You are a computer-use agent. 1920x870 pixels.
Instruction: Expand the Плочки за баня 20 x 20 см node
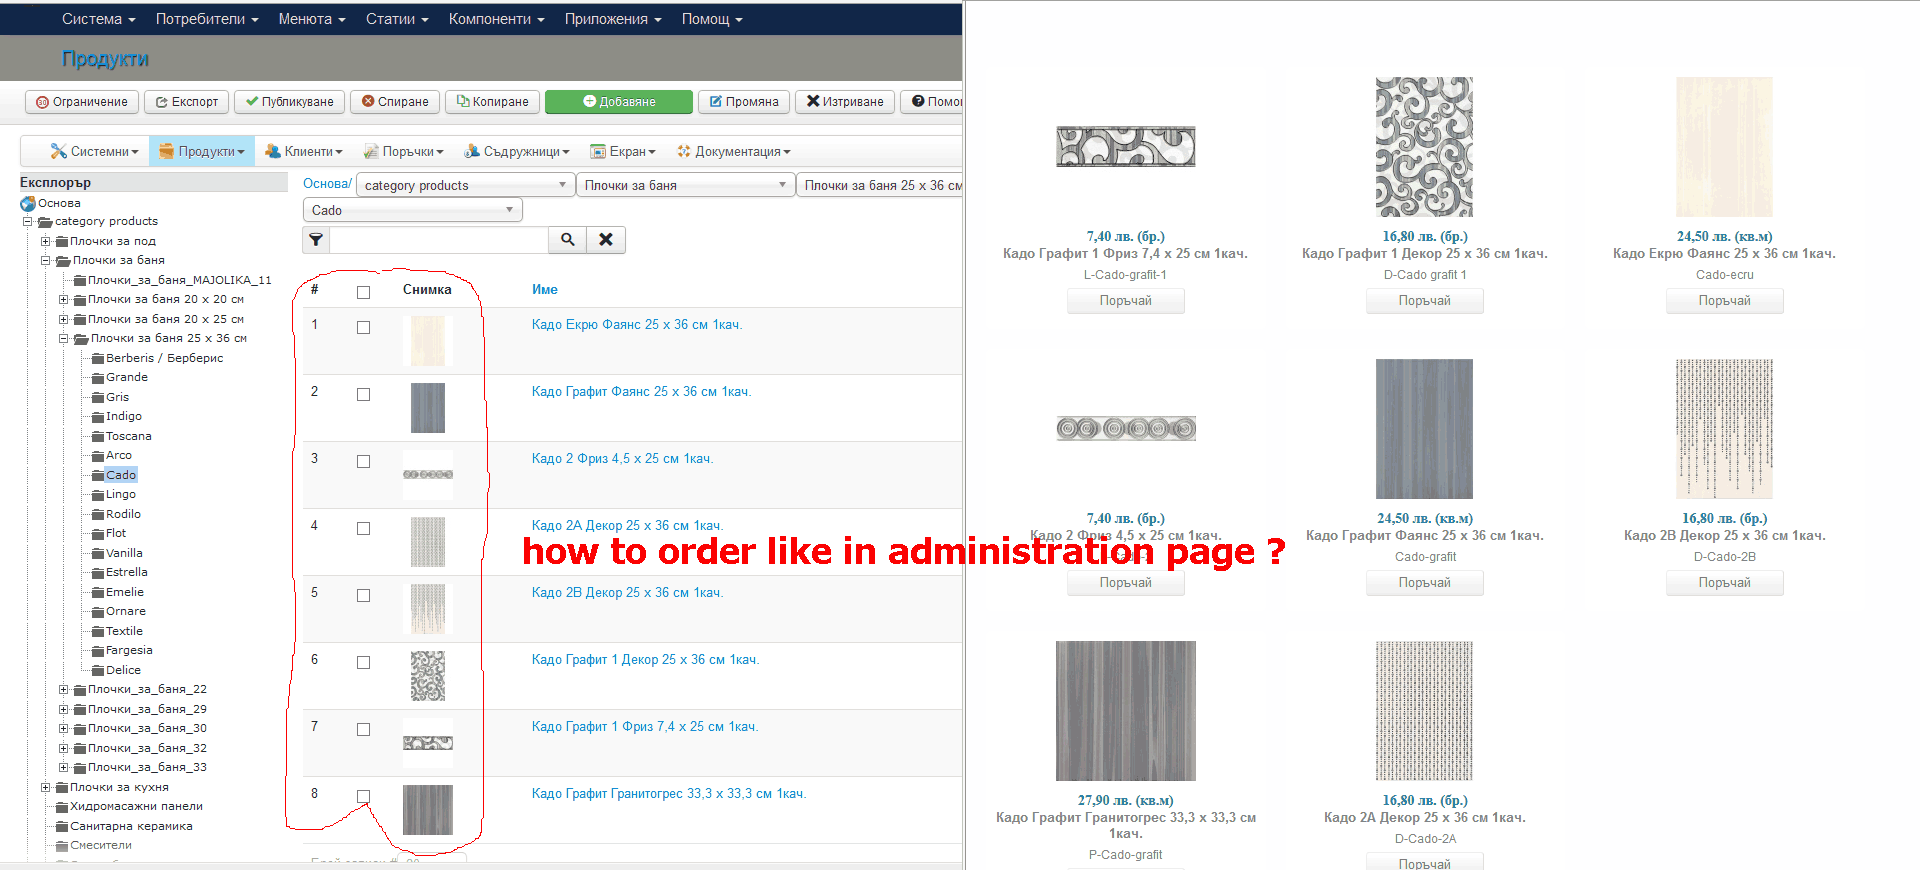63,299
